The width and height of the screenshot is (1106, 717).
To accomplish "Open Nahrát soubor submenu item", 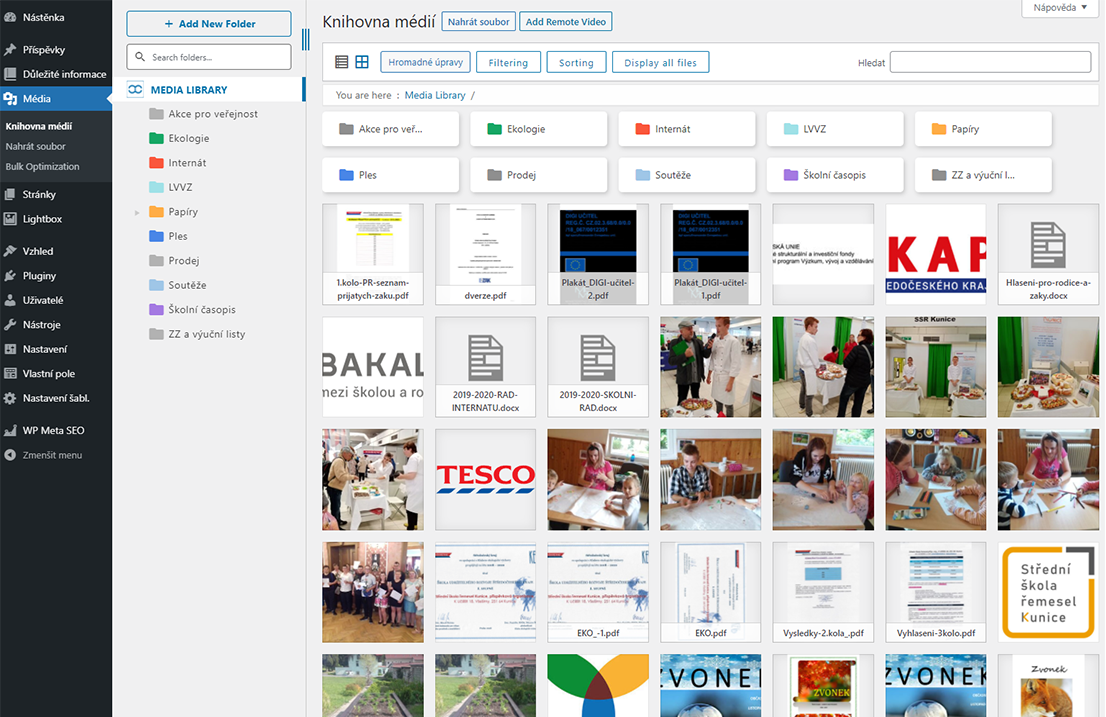I will click(36, 147).
